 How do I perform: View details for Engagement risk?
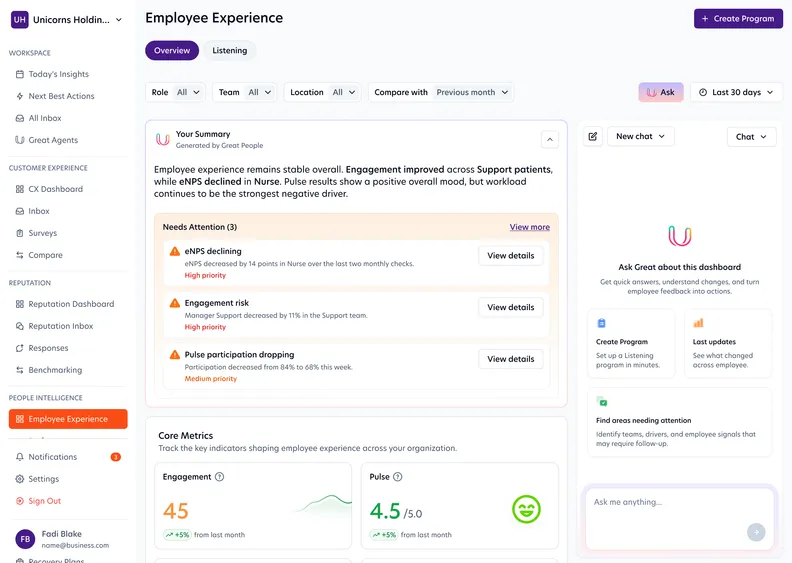pyautogui.click(x=511, y=307)
